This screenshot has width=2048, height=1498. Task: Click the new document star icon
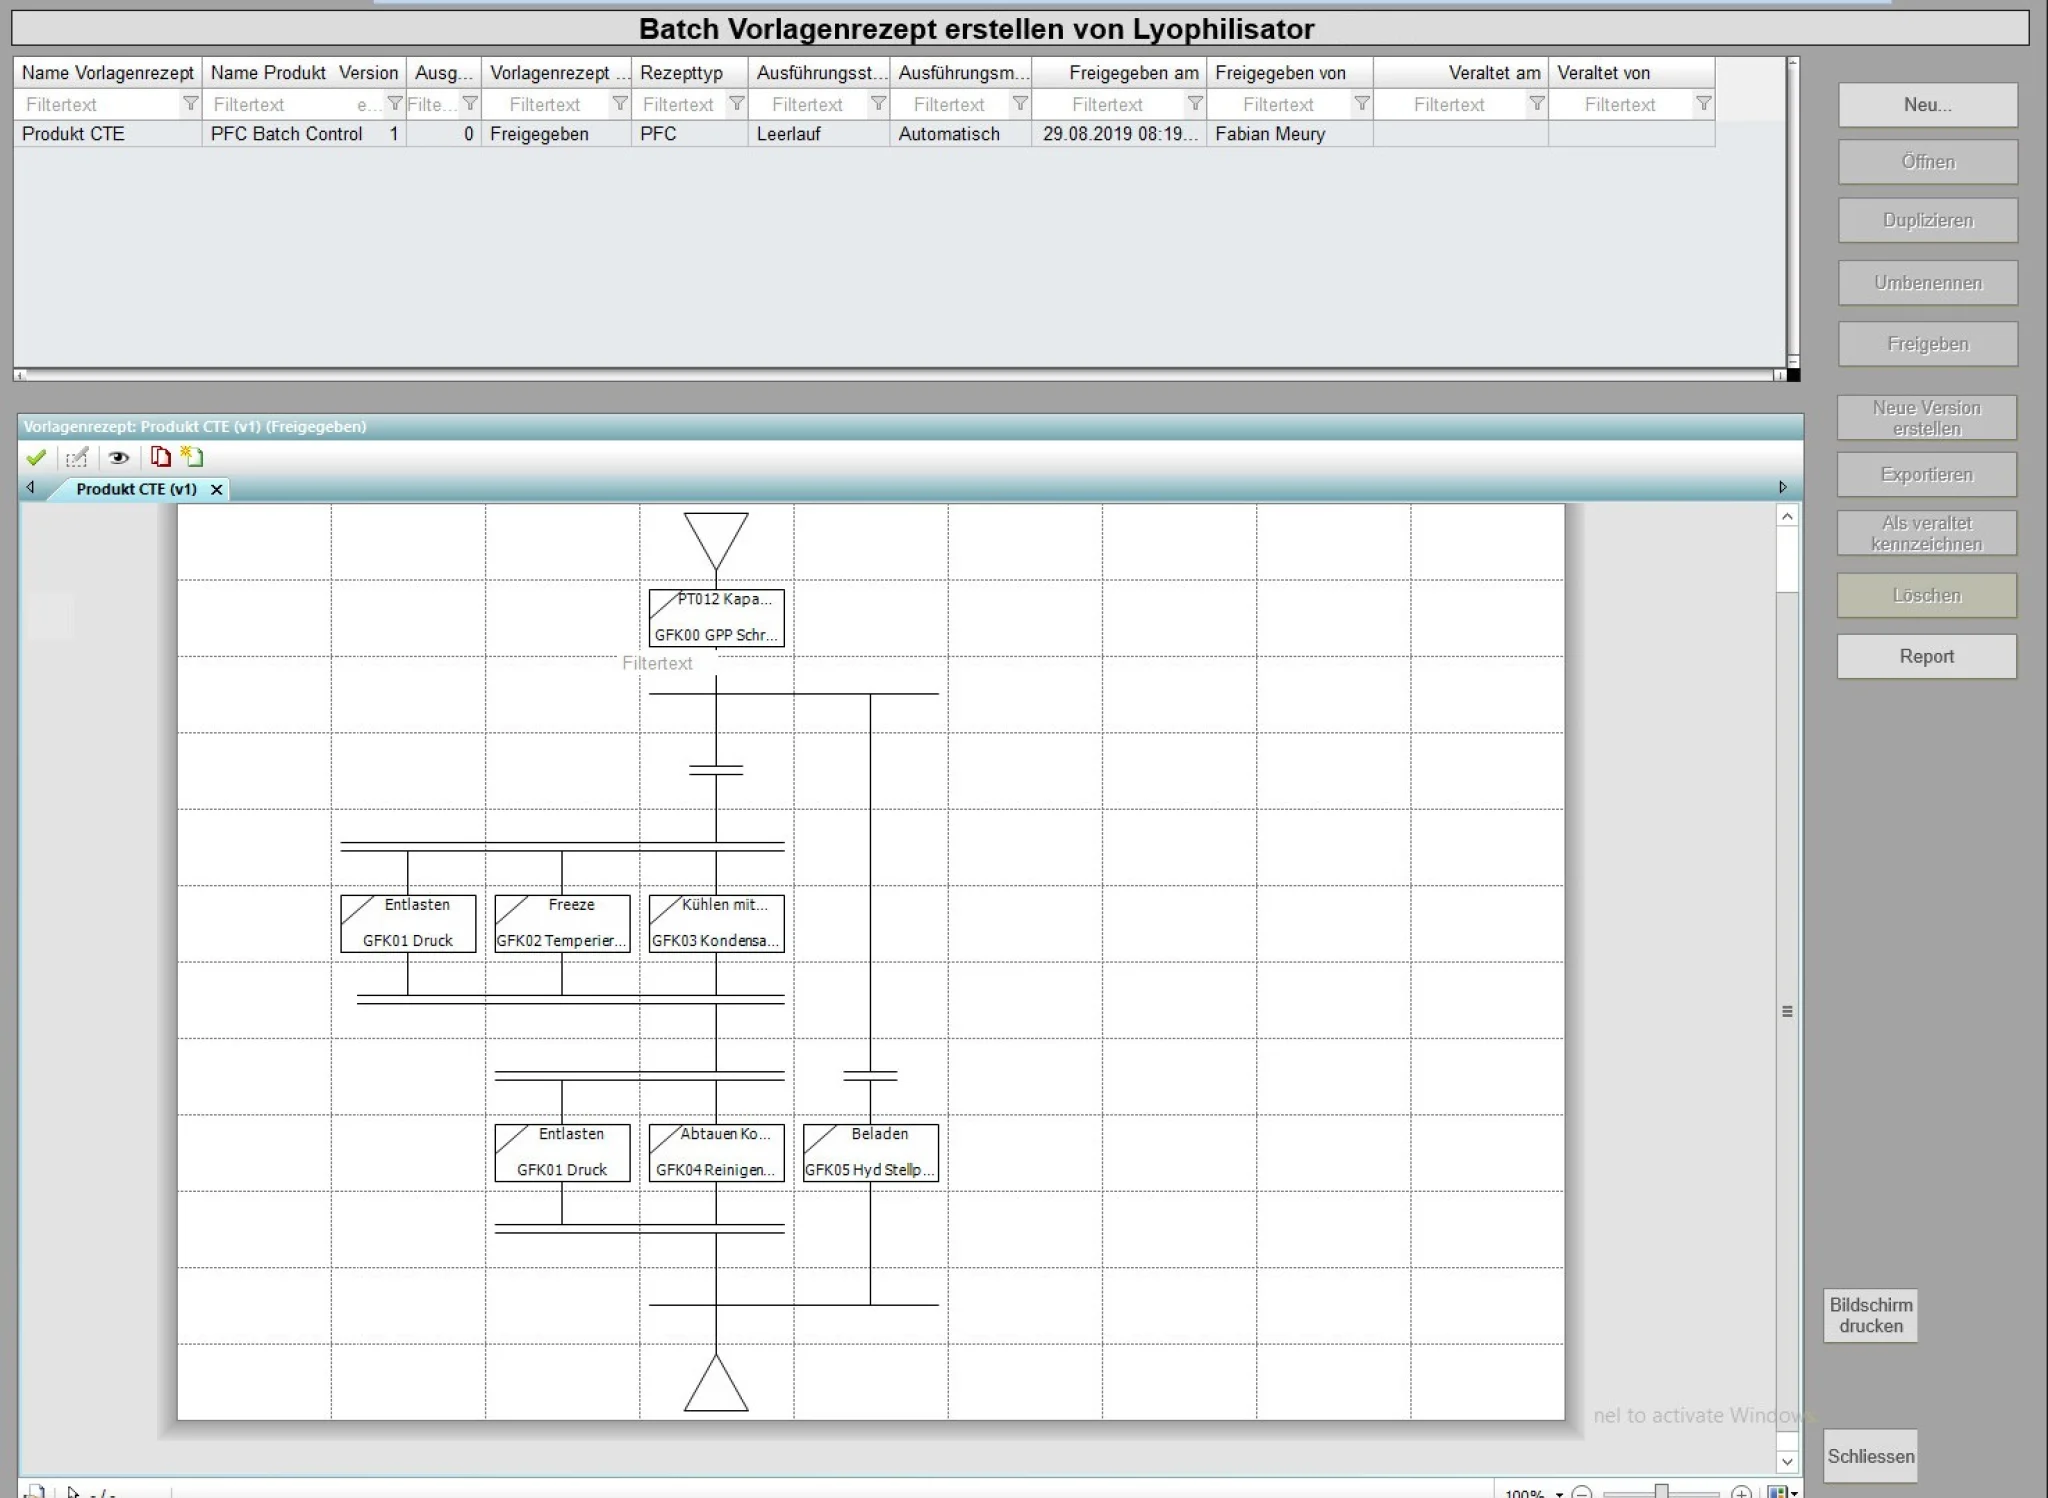[192, 457]
